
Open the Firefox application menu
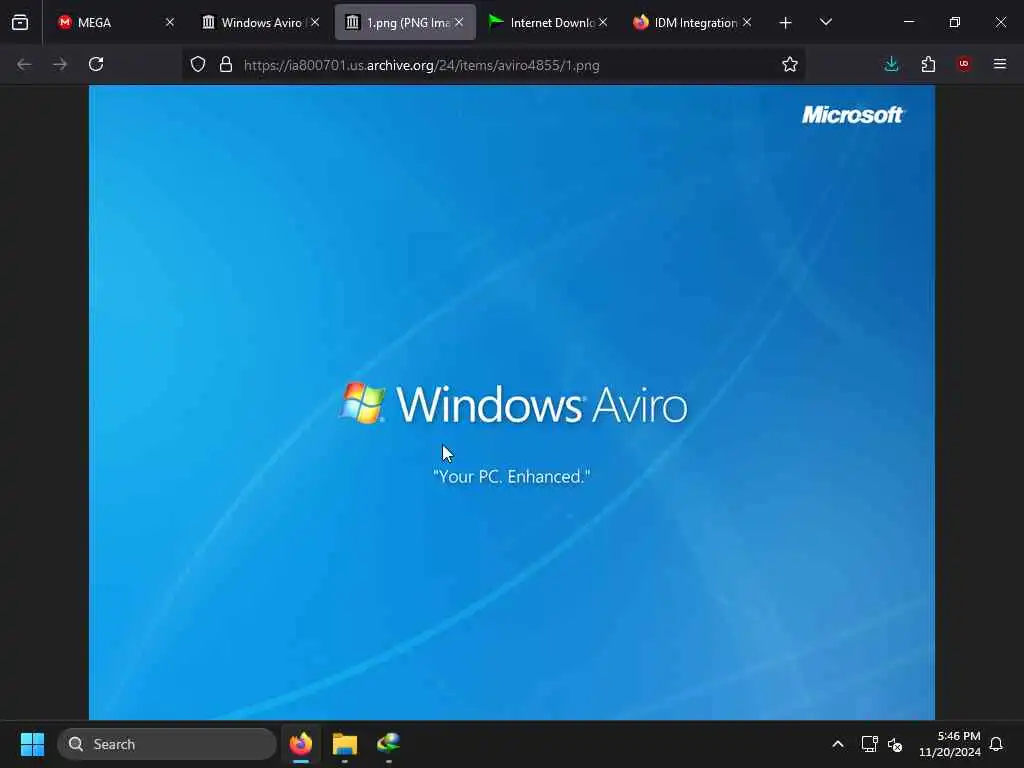(1000, 64)
